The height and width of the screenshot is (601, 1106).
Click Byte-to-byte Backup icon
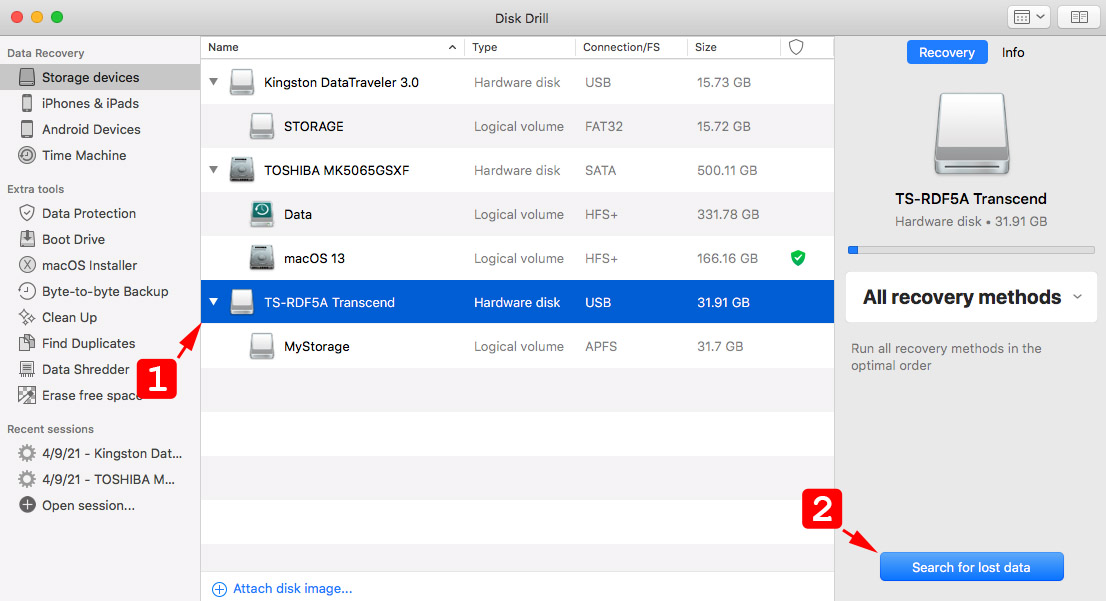click(27, 291)
